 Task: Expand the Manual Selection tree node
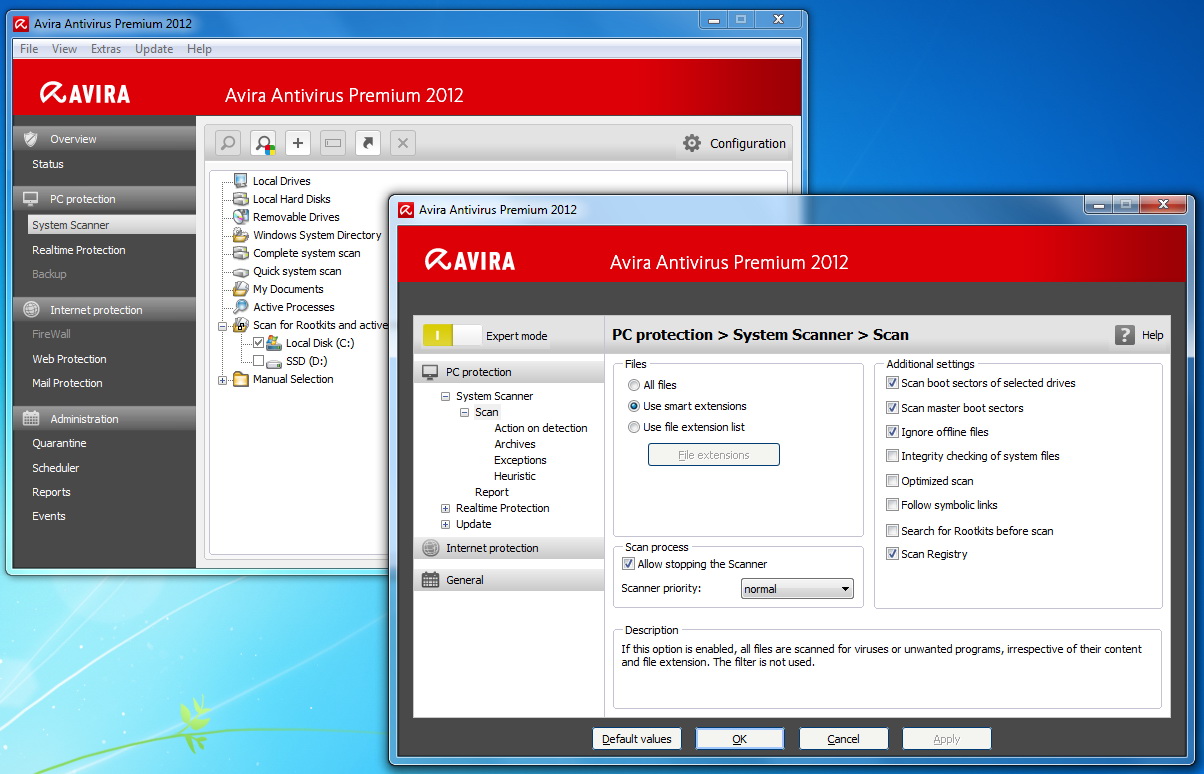(x=223, y=378)
